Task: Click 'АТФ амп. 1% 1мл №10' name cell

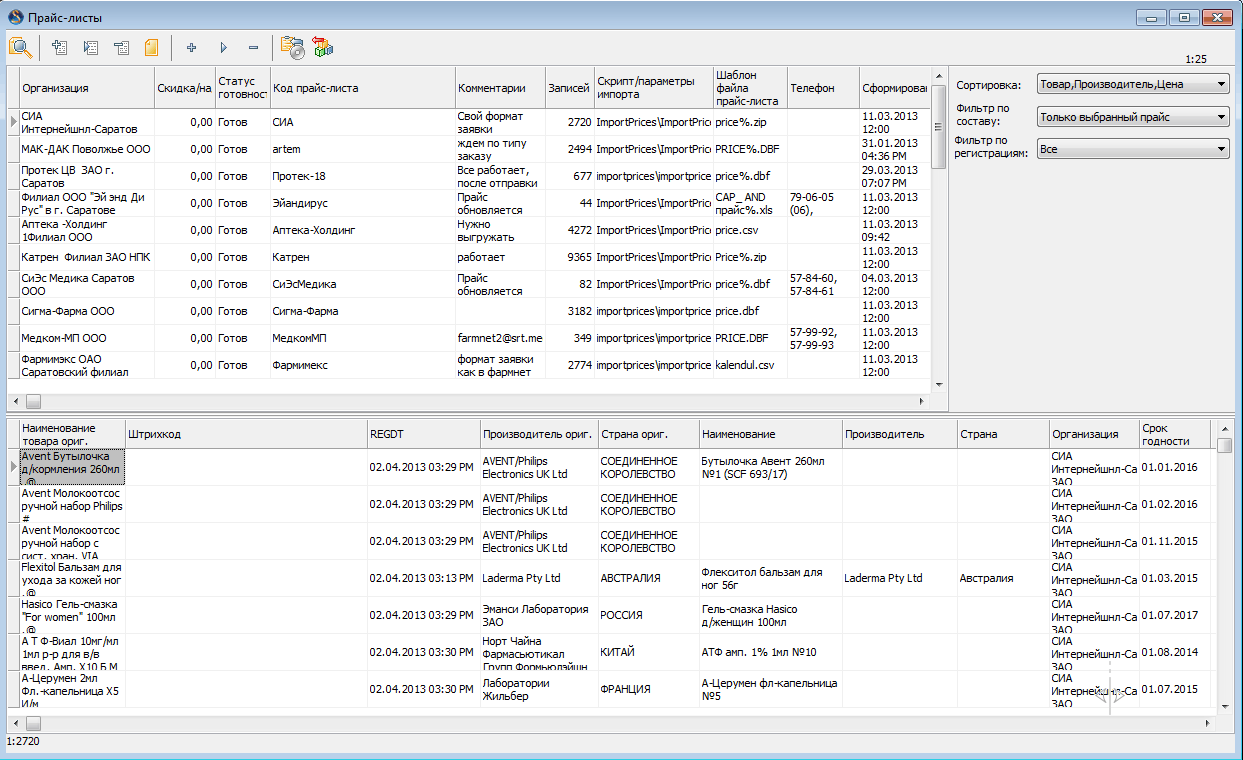Action: (770, 652)
